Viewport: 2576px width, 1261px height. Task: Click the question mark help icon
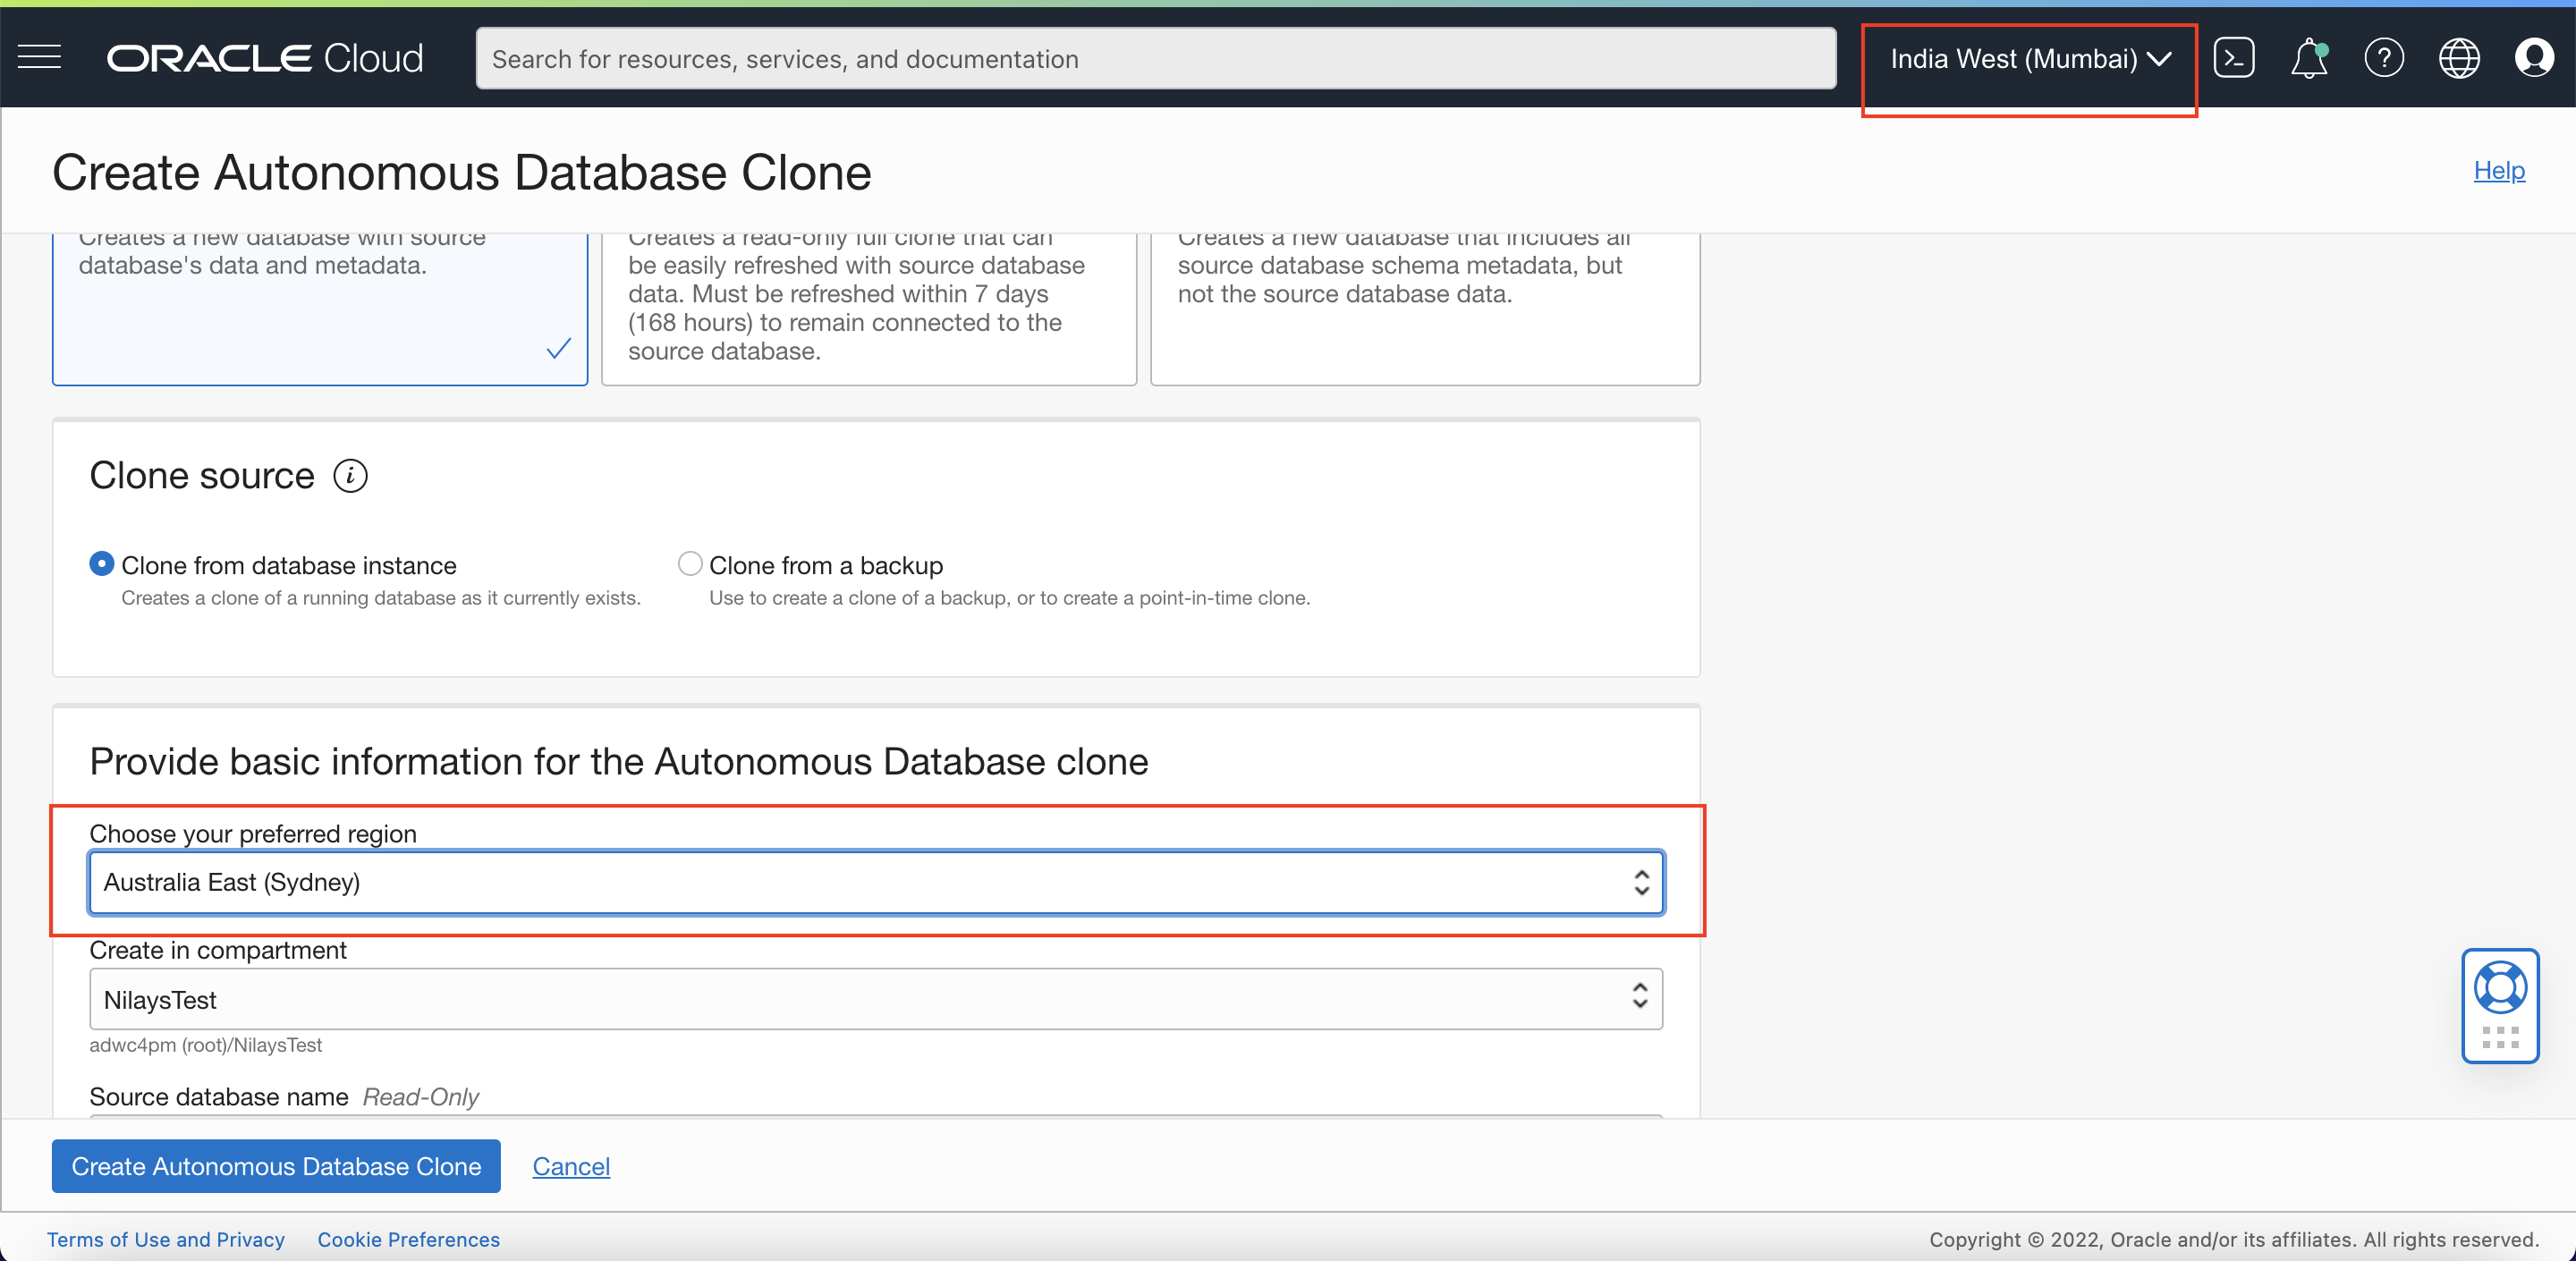click(2383, 58)
